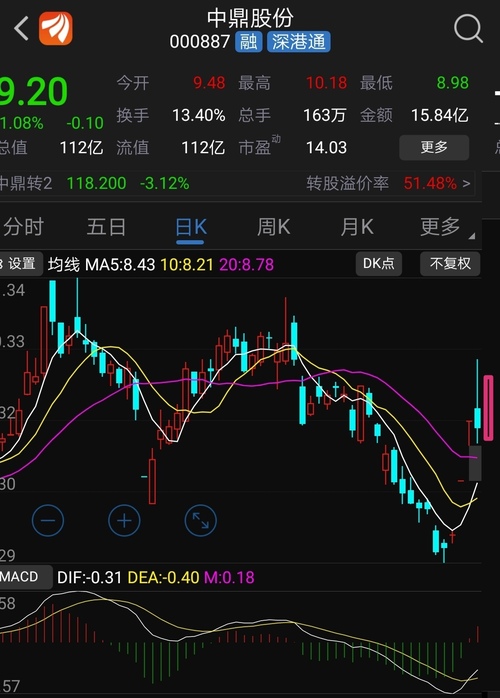
Task: Tap the 中鼎股份 stock title
Action: 250,18
